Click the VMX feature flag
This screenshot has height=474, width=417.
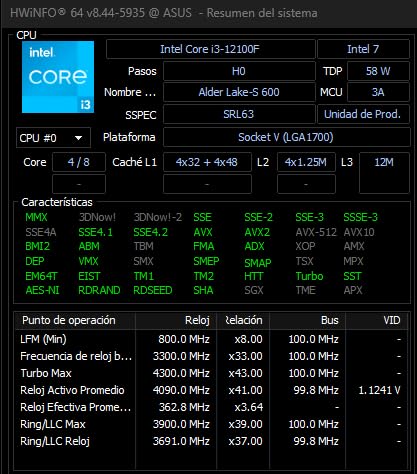pyautogui.click(x=88, y=261)
